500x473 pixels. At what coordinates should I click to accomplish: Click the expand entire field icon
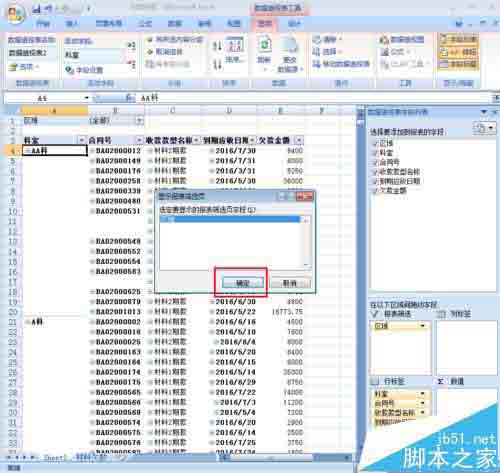point(131,45)
